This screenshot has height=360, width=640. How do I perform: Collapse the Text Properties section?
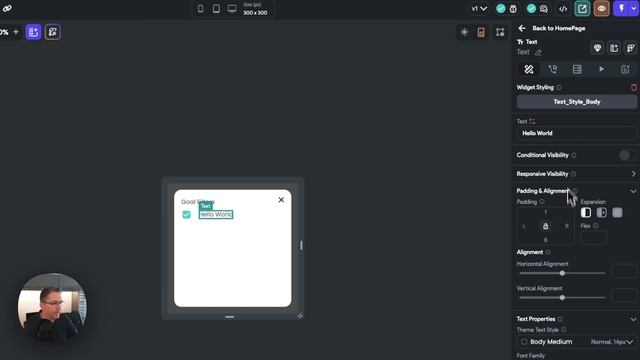click(x=633, y=319)
